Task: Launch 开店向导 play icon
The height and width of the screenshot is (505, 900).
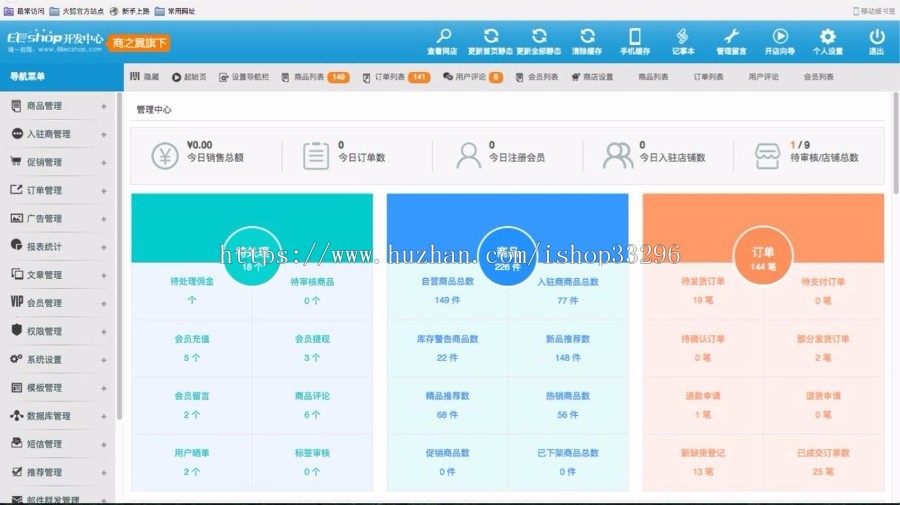Action: coord(779,36)
